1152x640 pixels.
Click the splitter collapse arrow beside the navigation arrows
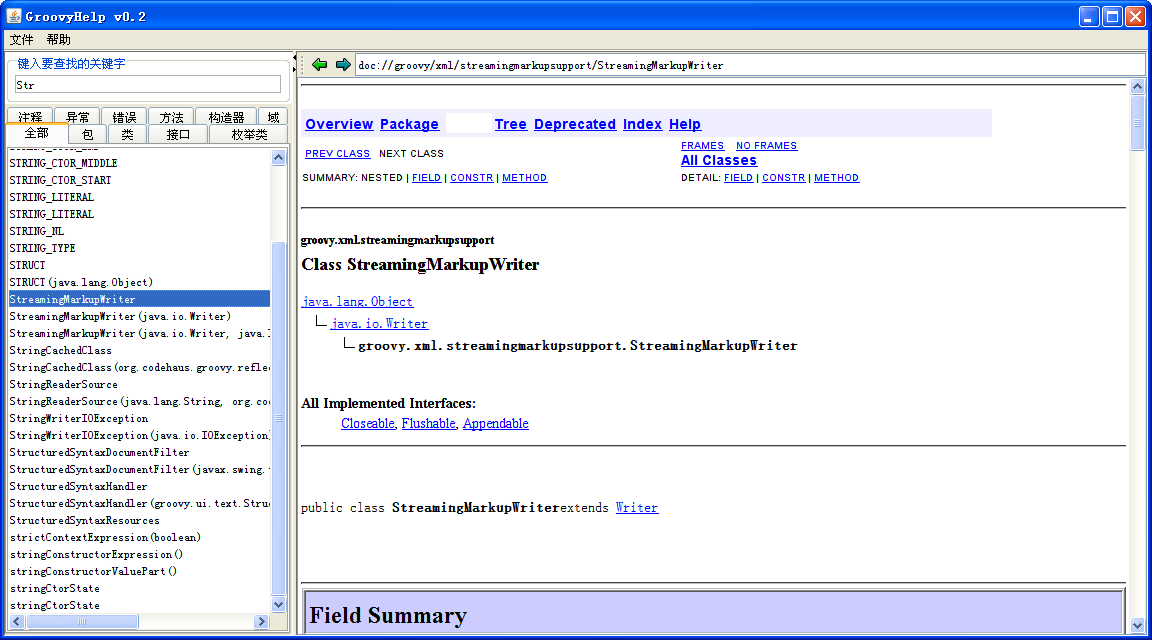tap(295, 58)
